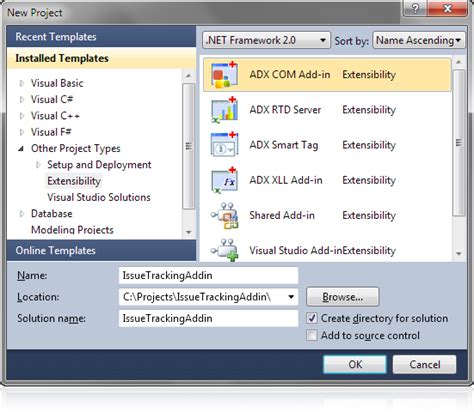This screenshot has width=474, height=412.
Task: Select Visual Studio Solutions tree item
Action: coord(99,197)
